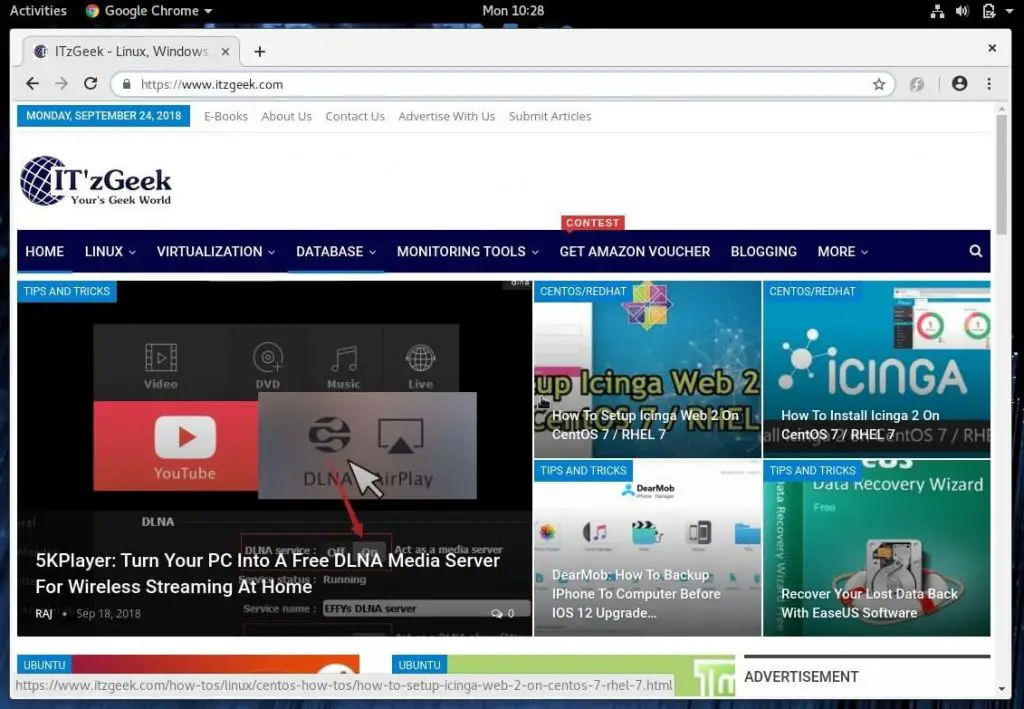Open the Contact Us link
The image size is (1024, 709).
pyautogui.click(x=355, y=116)
